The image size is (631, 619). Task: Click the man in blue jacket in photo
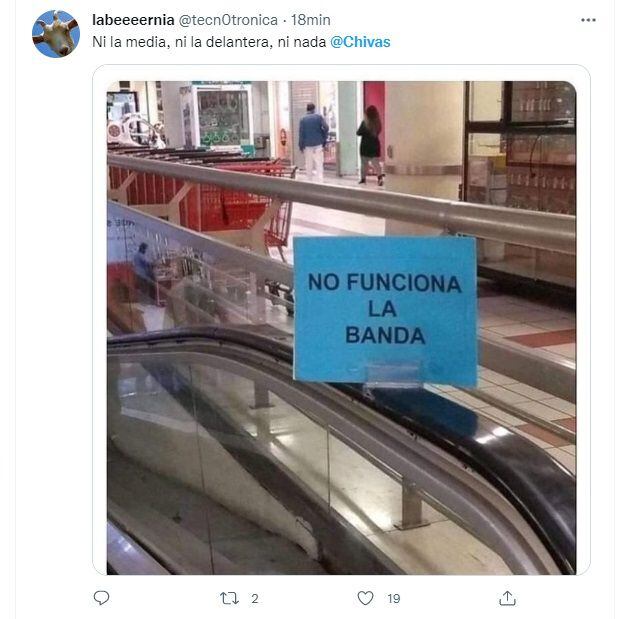click(313, 141)
